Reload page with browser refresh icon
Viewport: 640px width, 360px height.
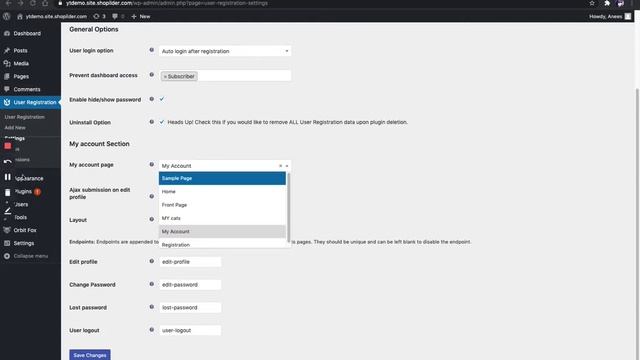[33, 3]
